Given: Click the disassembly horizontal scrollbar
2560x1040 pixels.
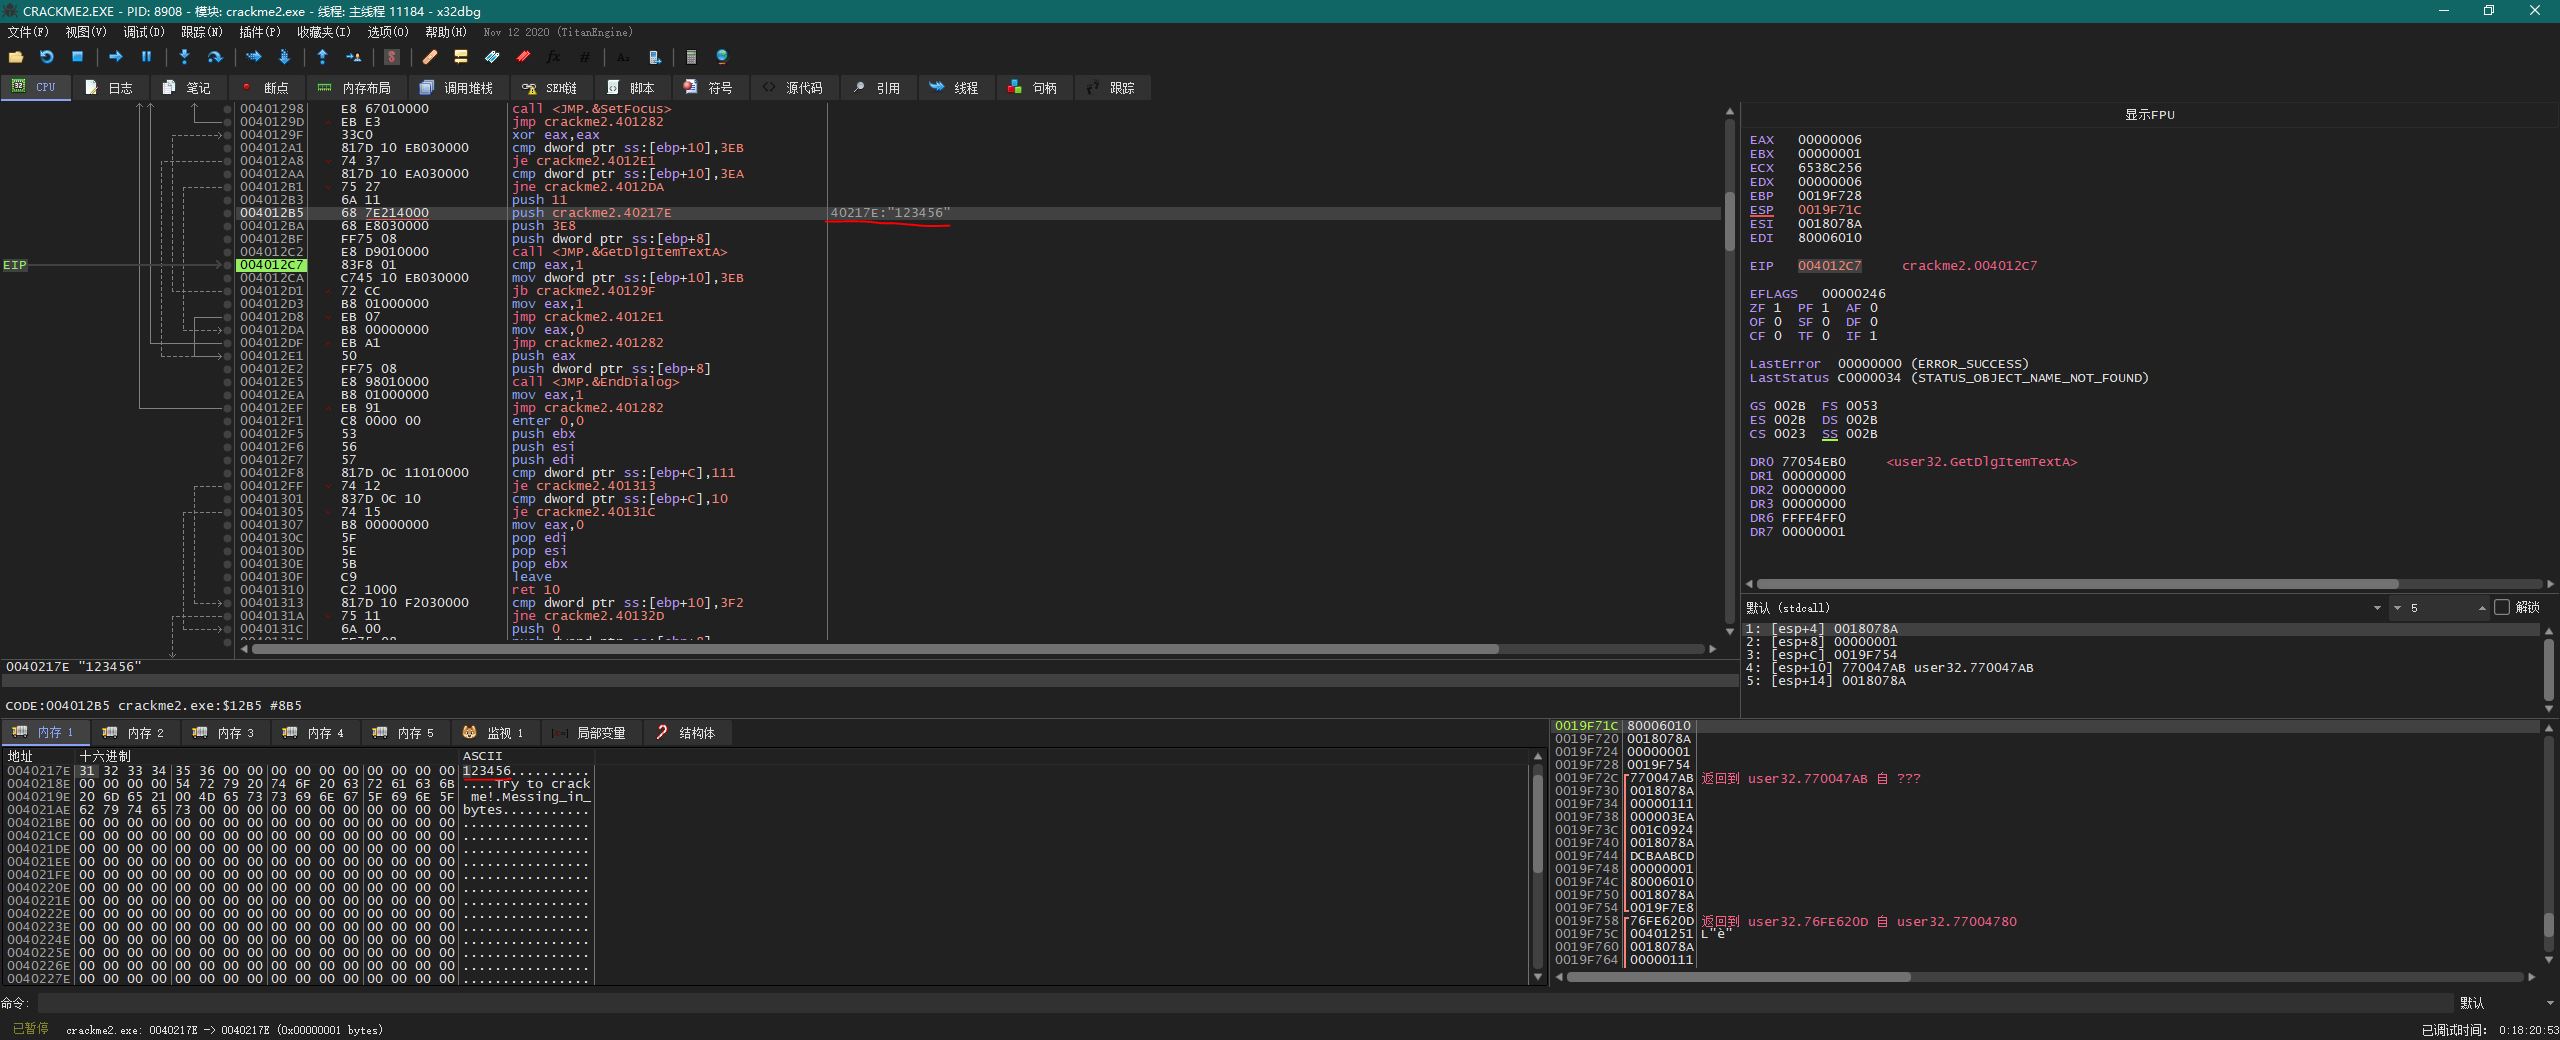Looking at the screenshot, I should tap(875, 649).
